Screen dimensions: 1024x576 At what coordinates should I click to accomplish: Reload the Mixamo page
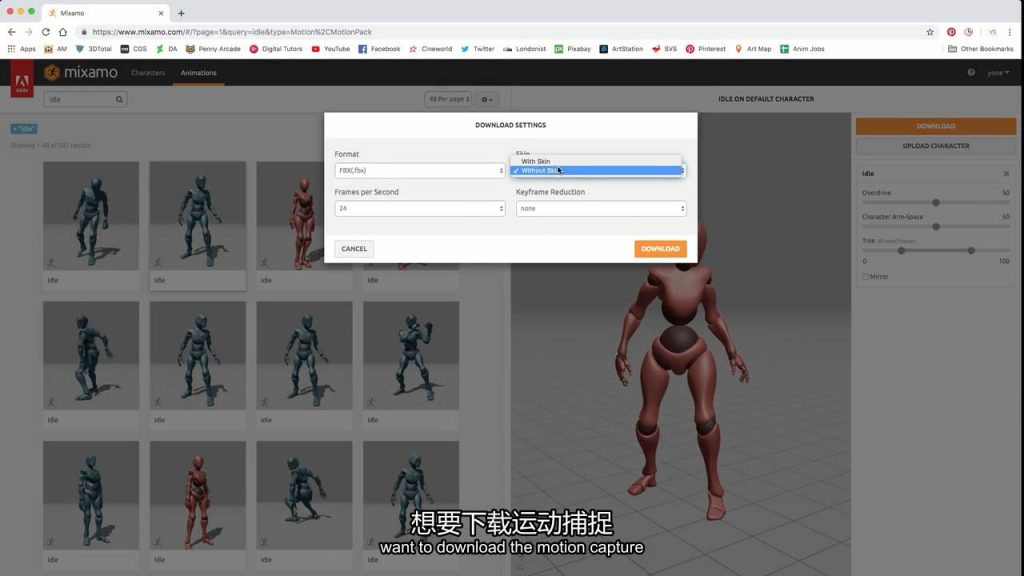tap(46, 32)
